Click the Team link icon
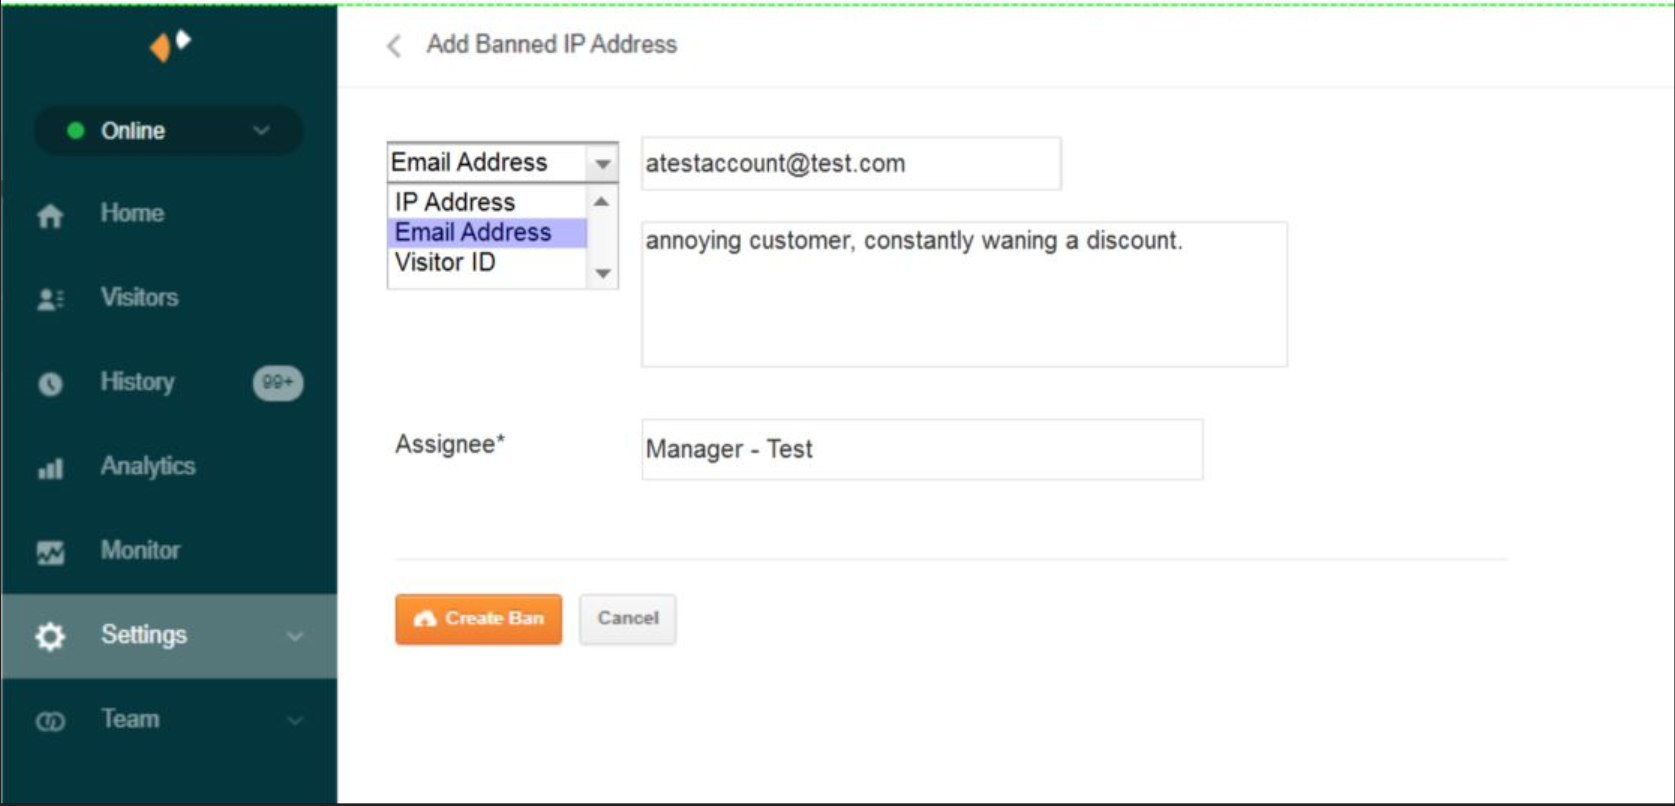Viewport: 1675px width, 806px height. pos(50,721)
